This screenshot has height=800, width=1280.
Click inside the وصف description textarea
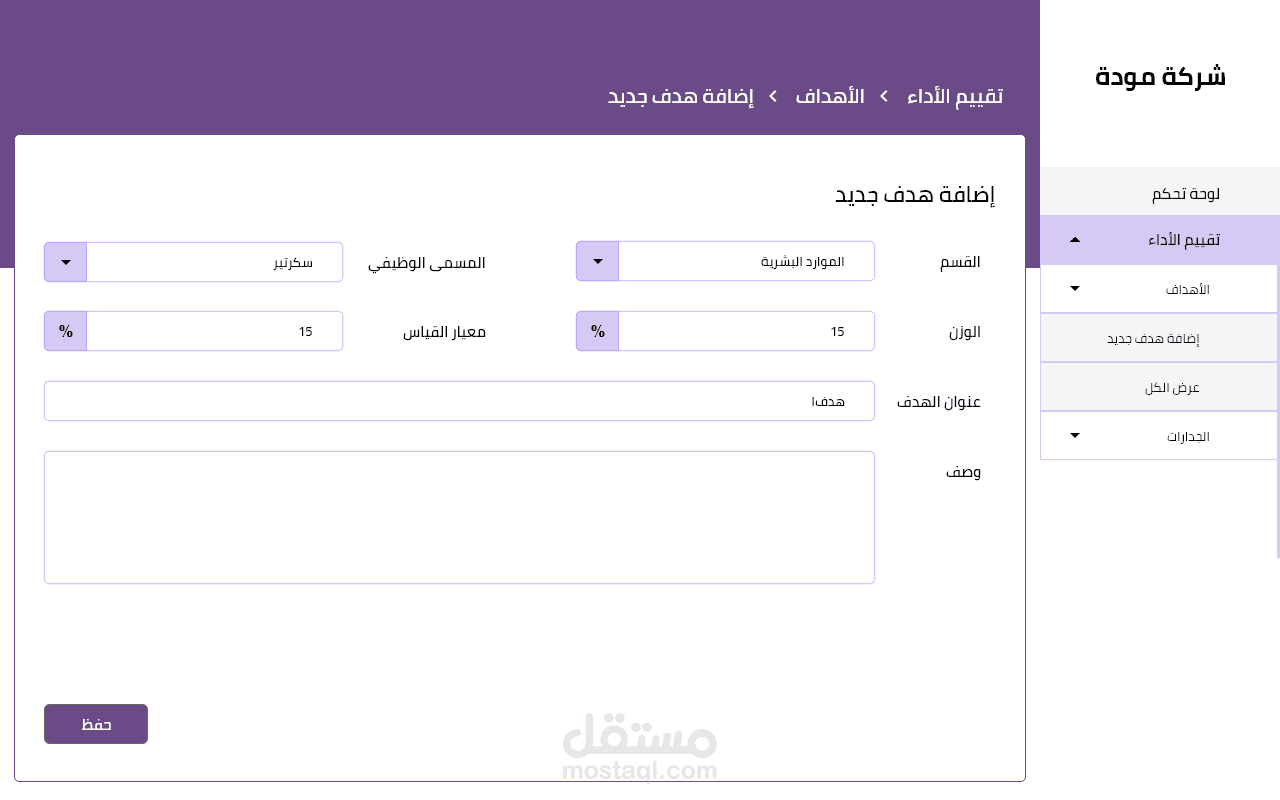459,517
